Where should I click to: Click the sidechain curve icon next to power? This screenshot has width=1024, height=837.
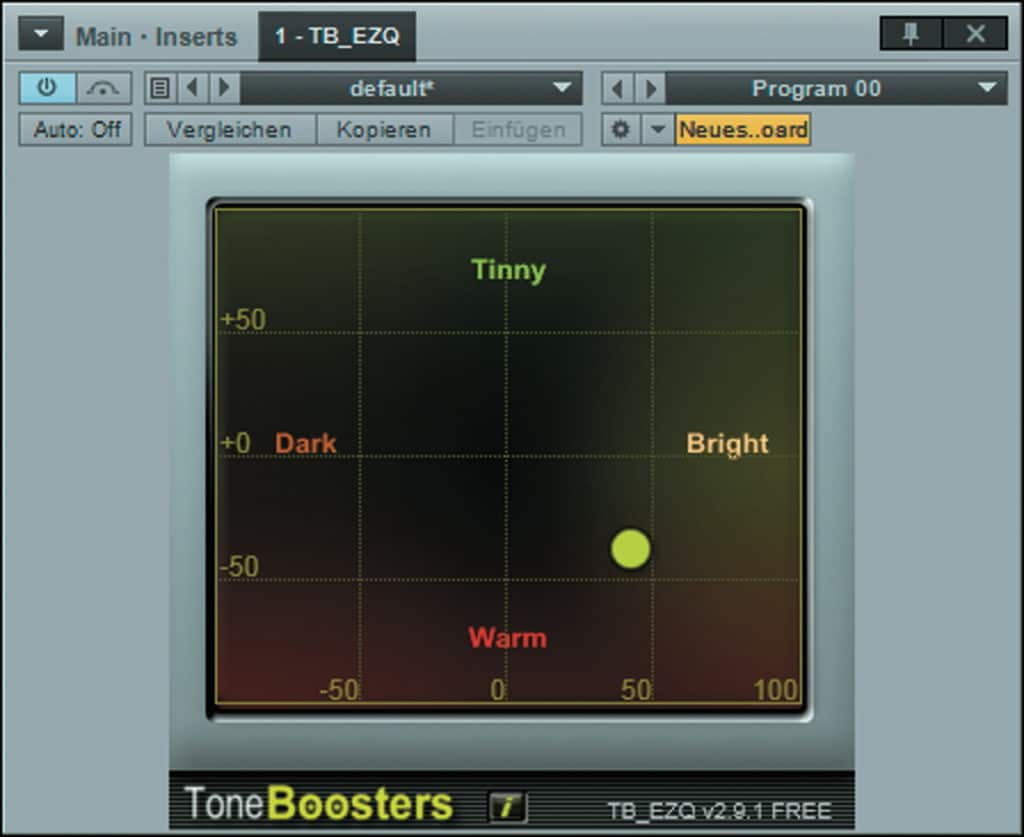click(x=103, y=87)
